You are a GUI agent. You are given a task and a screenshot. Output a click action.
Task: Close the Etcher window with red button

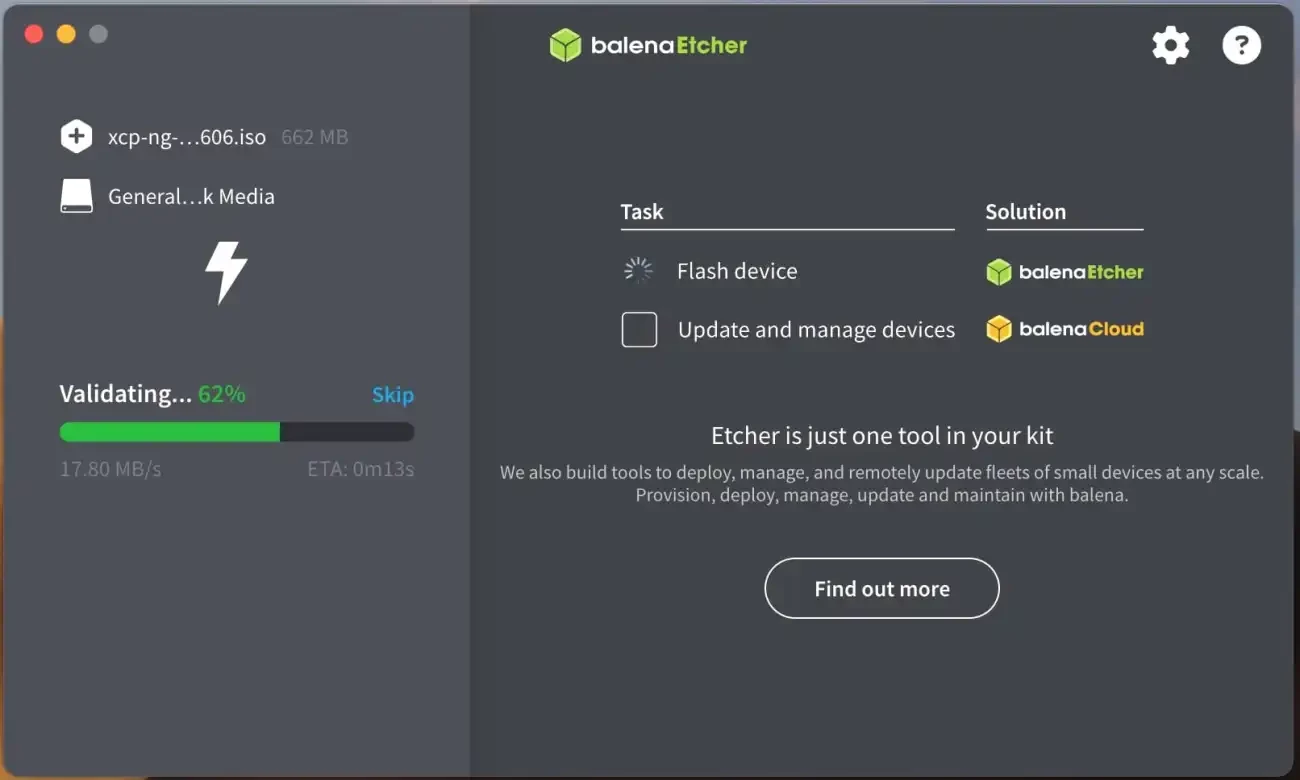click(34, 34)
